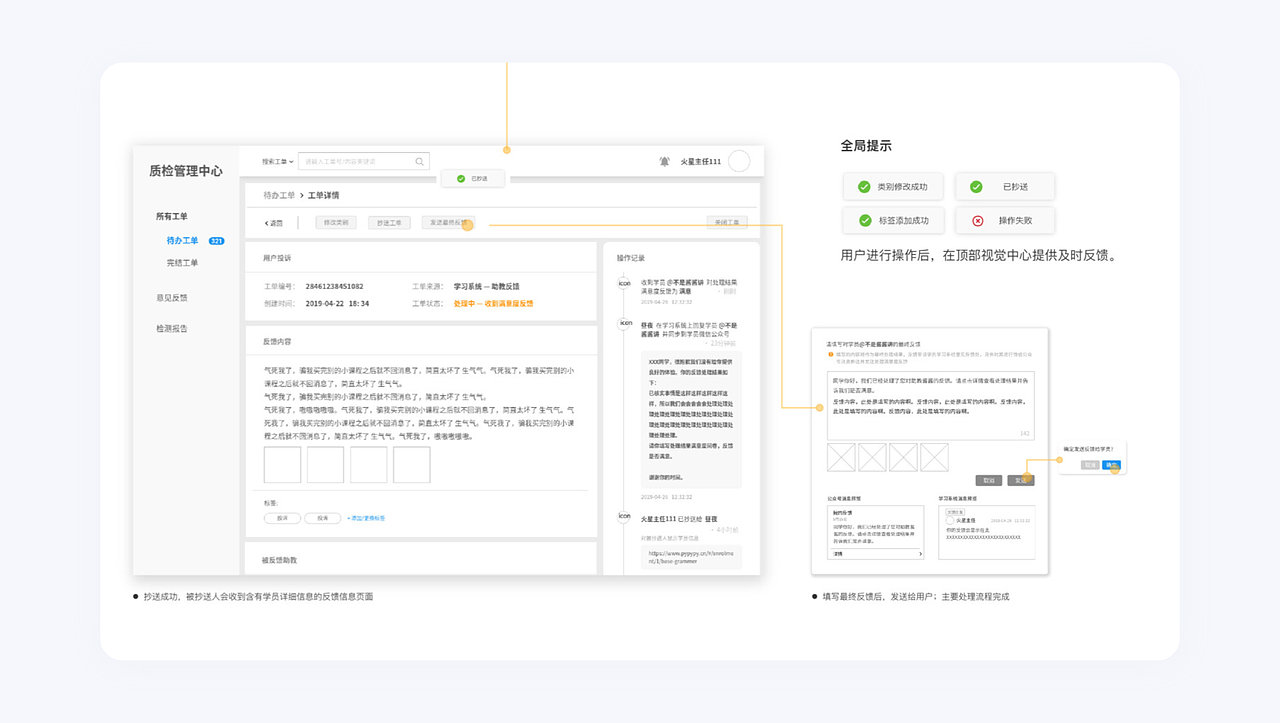This screenshot has height=723, width=1280.
Task: Open the base-grammer enrolment URL link
Action: pyautogui.click(x=673, y=556)
